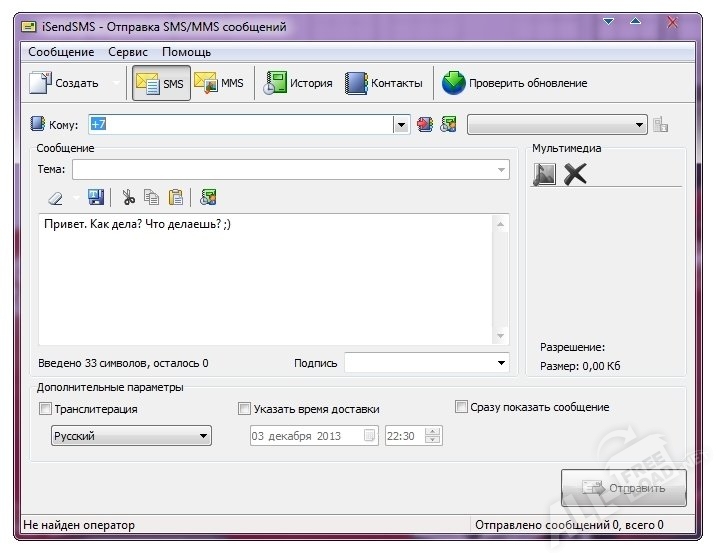
Task: Expand the Кому recipient dropdown arrow
Action: pos(401,125)
